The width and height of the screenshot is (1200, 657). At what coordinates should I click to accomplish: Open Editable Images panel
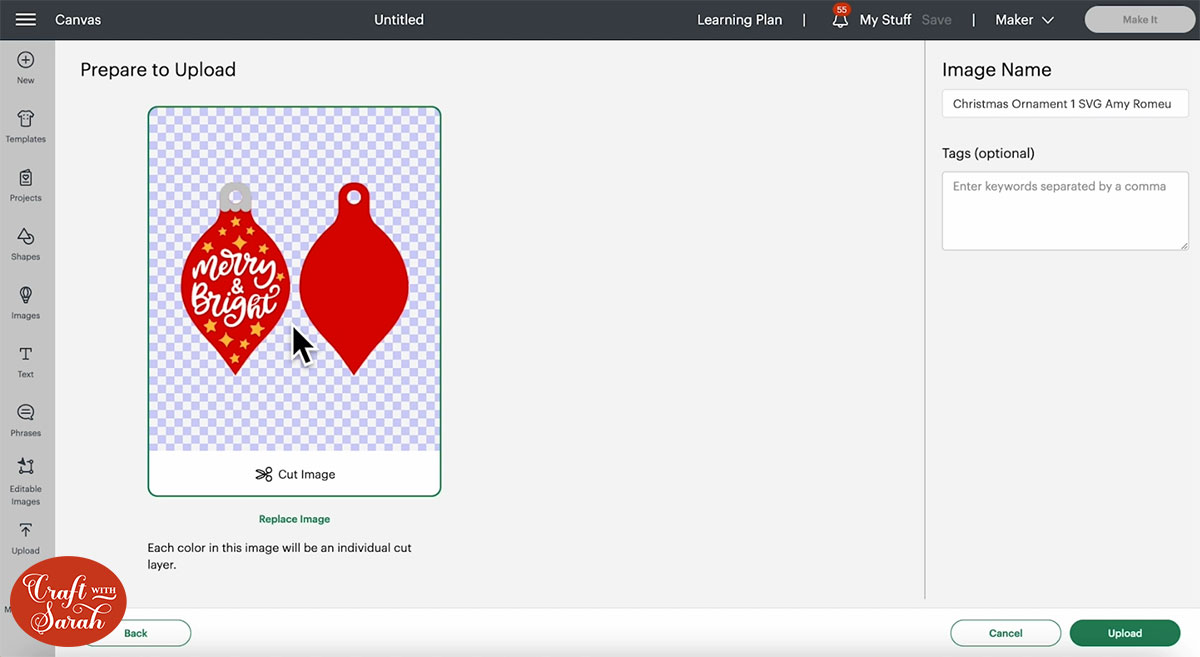coord(26,482)
